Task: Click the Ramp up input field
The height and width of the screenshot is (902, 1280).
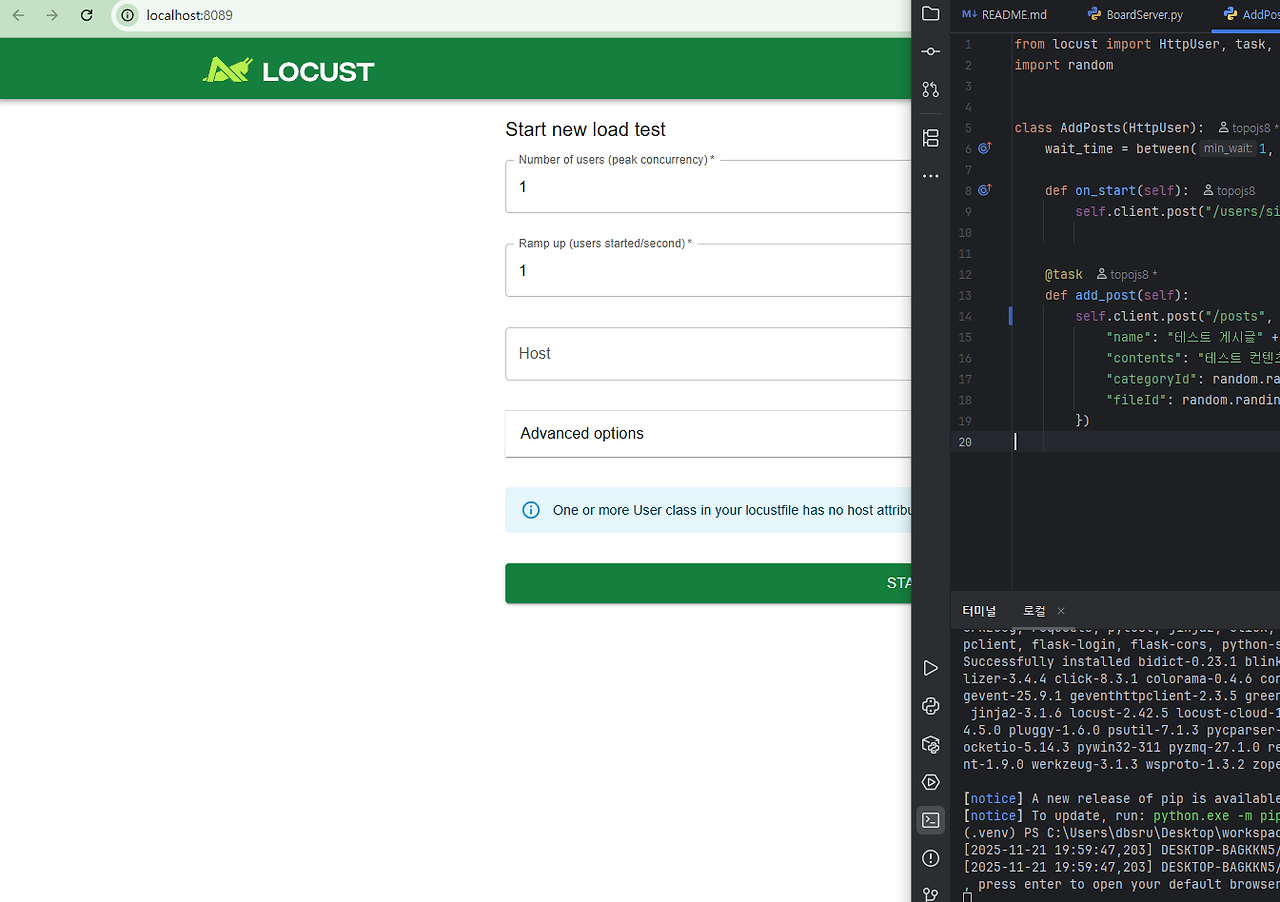Action: click(x=708, y=271)
